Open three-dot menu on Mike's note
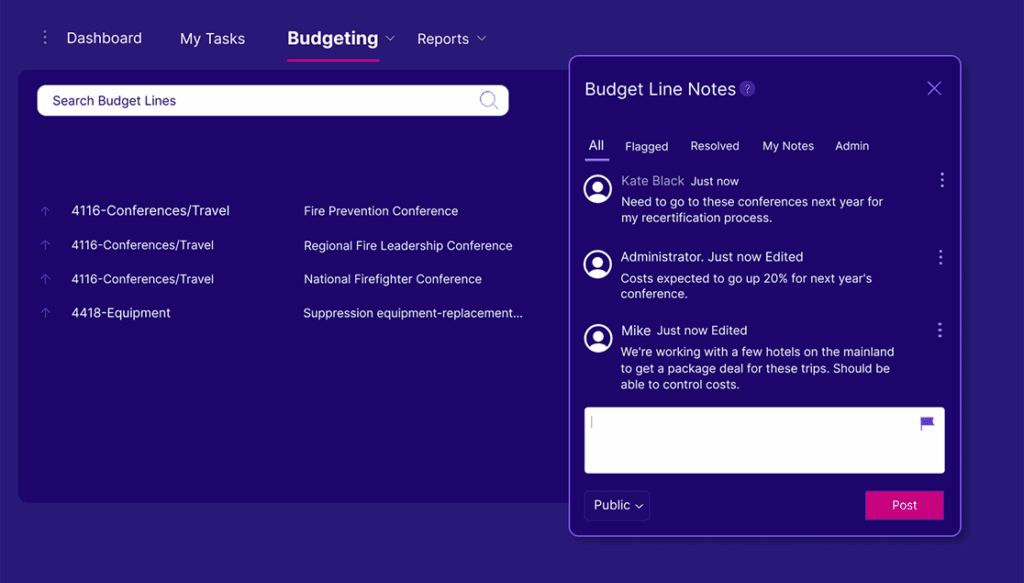This screenshot has height=583, width=1024. coord(940,330)
